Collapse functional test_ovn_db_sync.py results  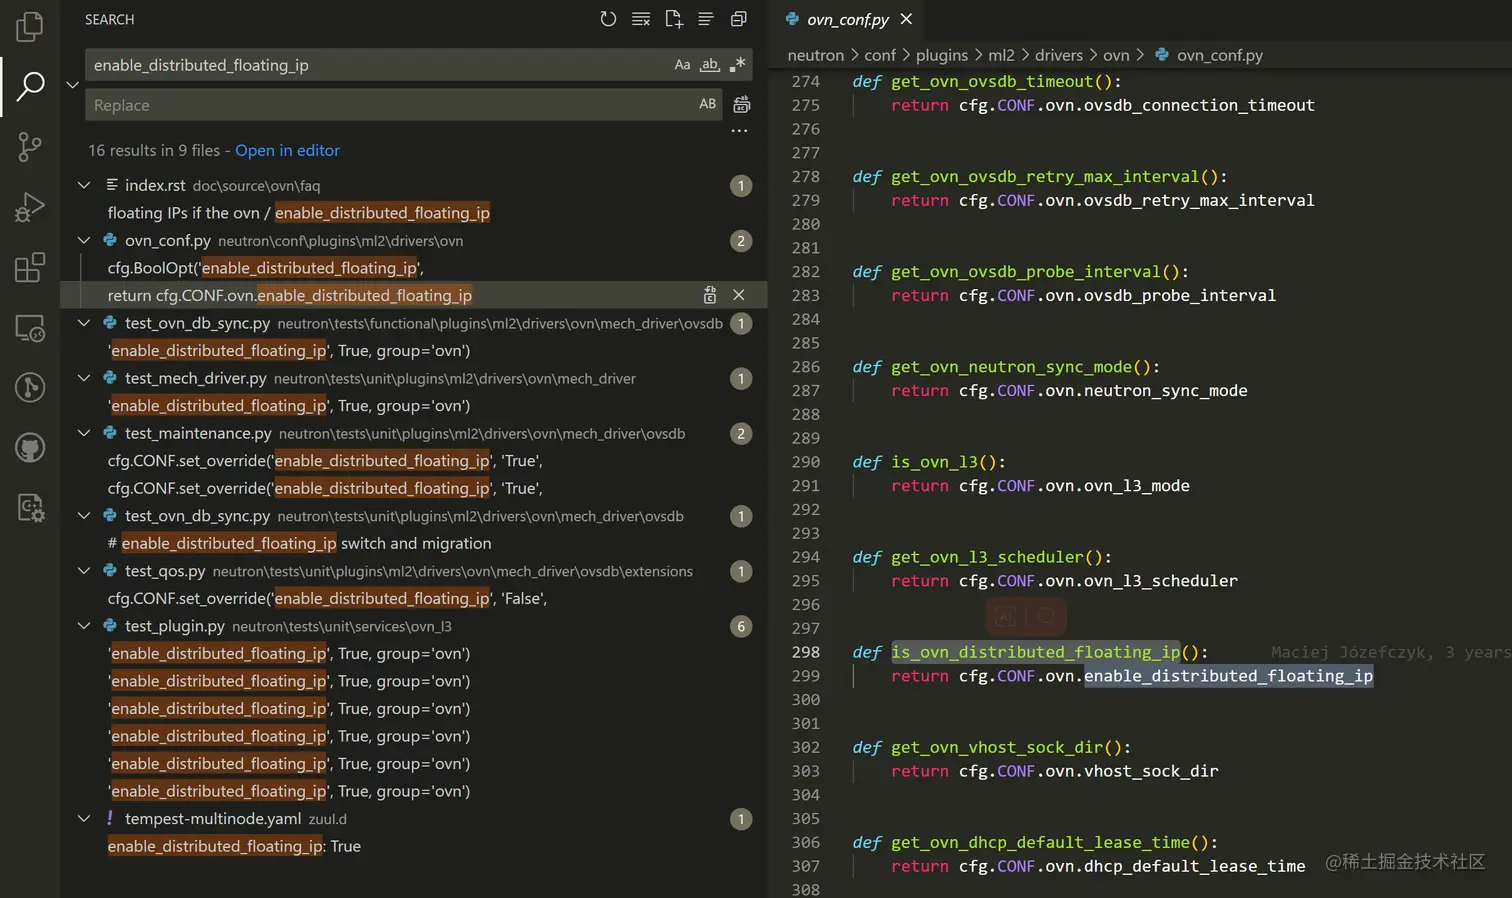click(84, 323)
